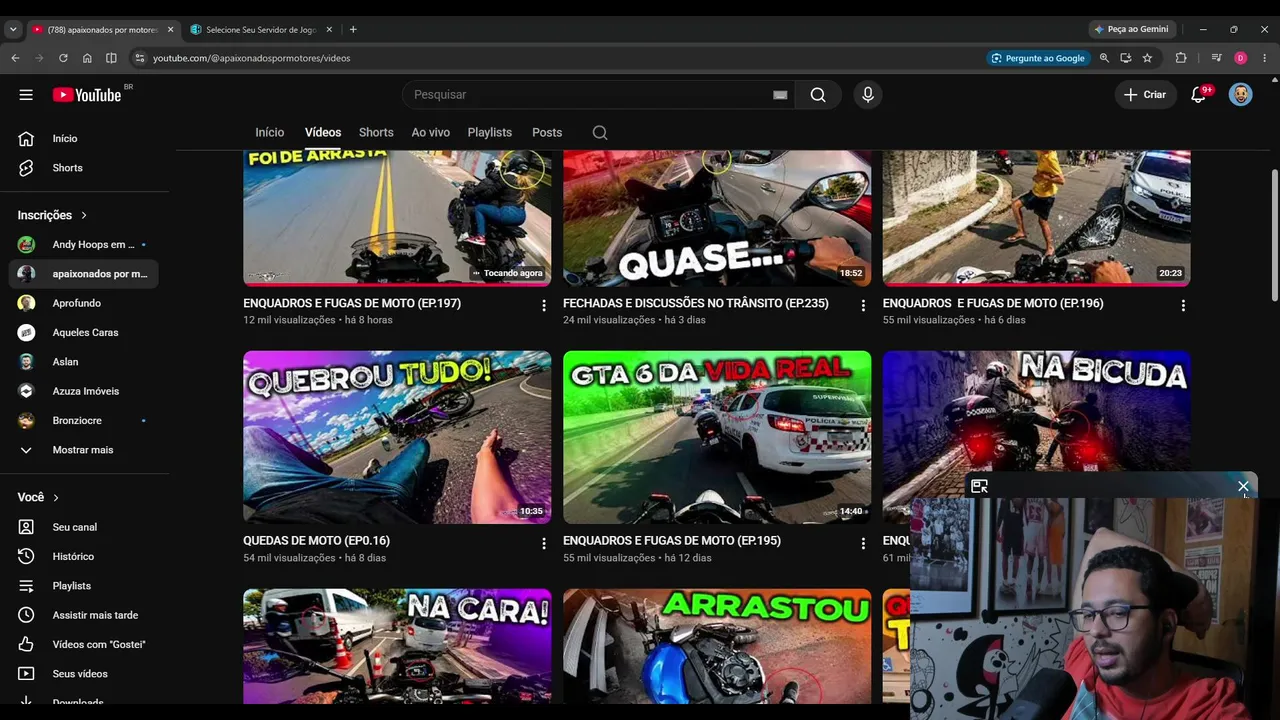Image resolution: width=1280 pixels, height=720 pixels.
Task: Open Vídeos com "Gostei" in the sidebar
Action: (85, 644)
